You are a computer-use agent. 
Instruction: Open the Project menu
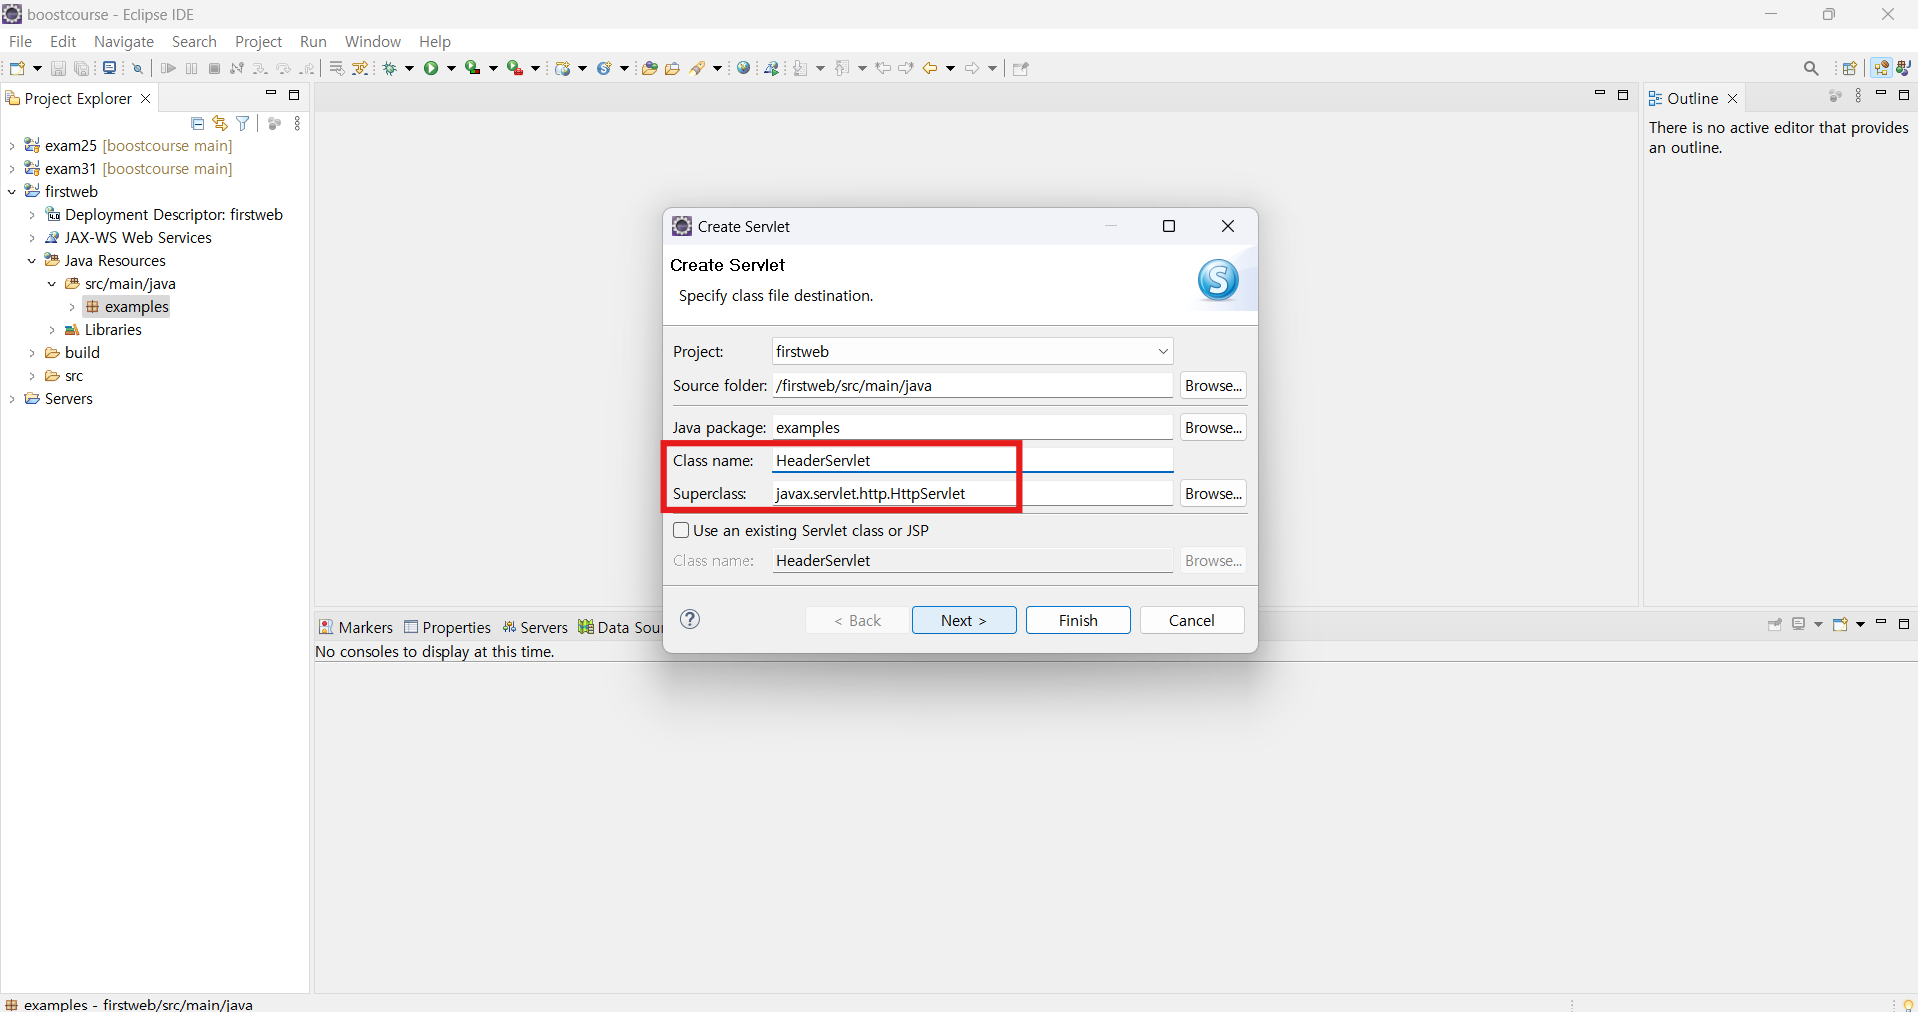258,41
